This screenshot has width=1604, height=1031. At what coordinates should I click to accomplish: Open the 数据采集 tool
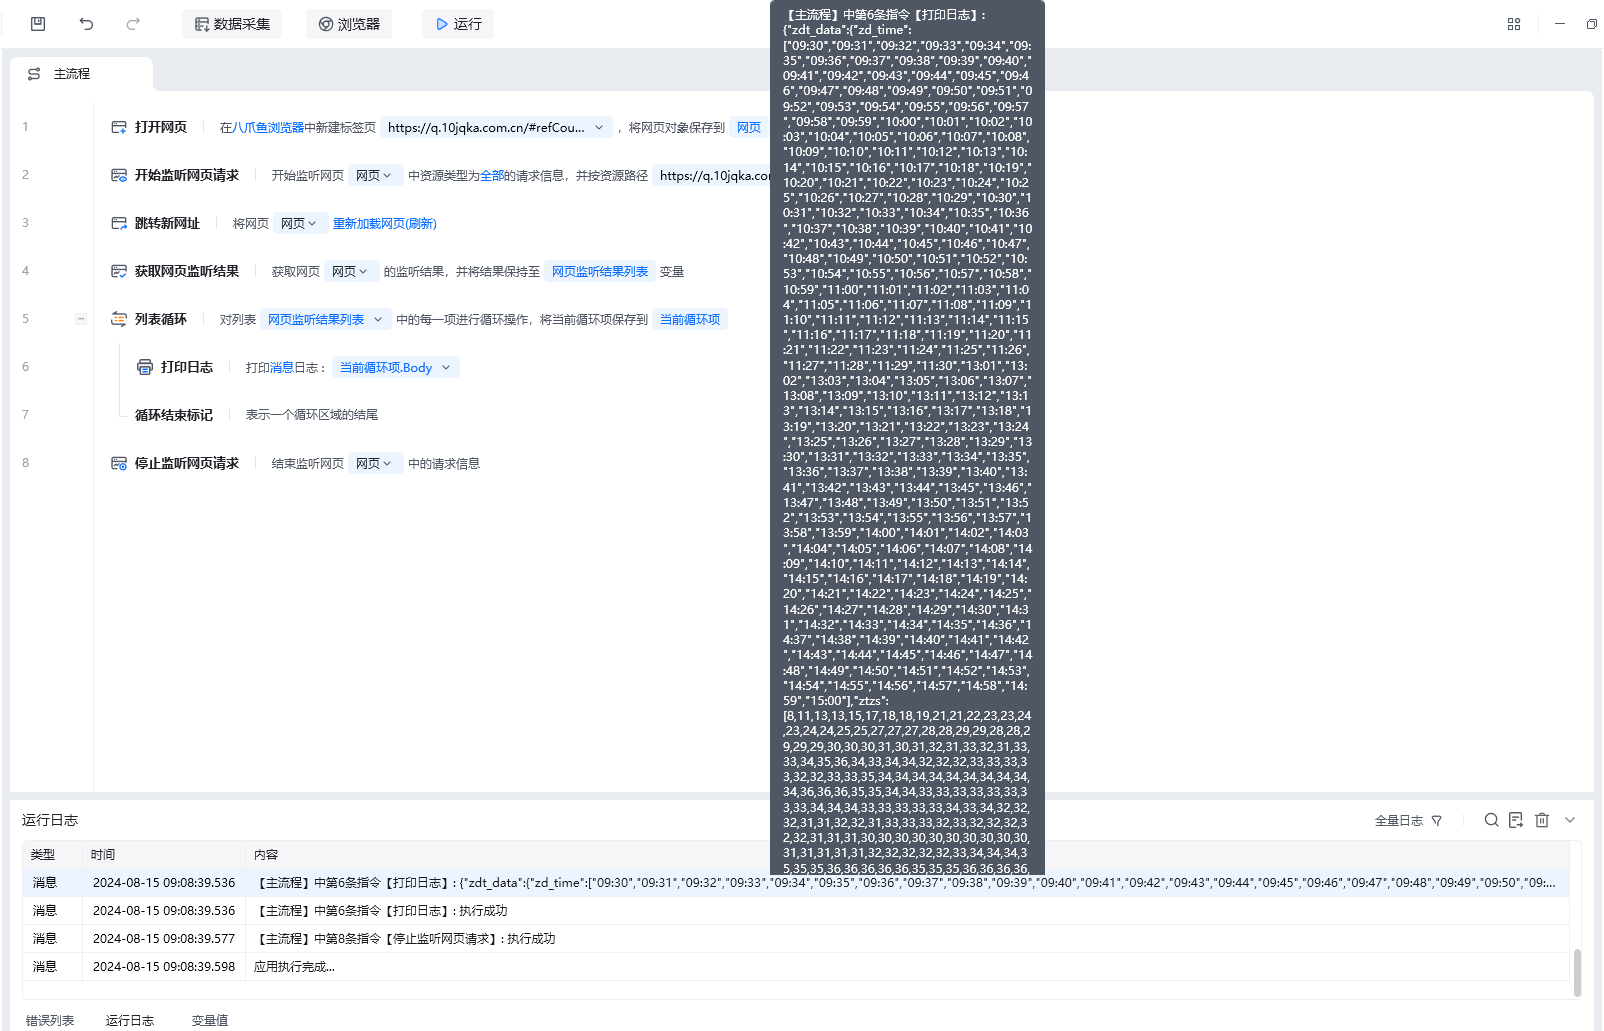click(x=232, y=24)
